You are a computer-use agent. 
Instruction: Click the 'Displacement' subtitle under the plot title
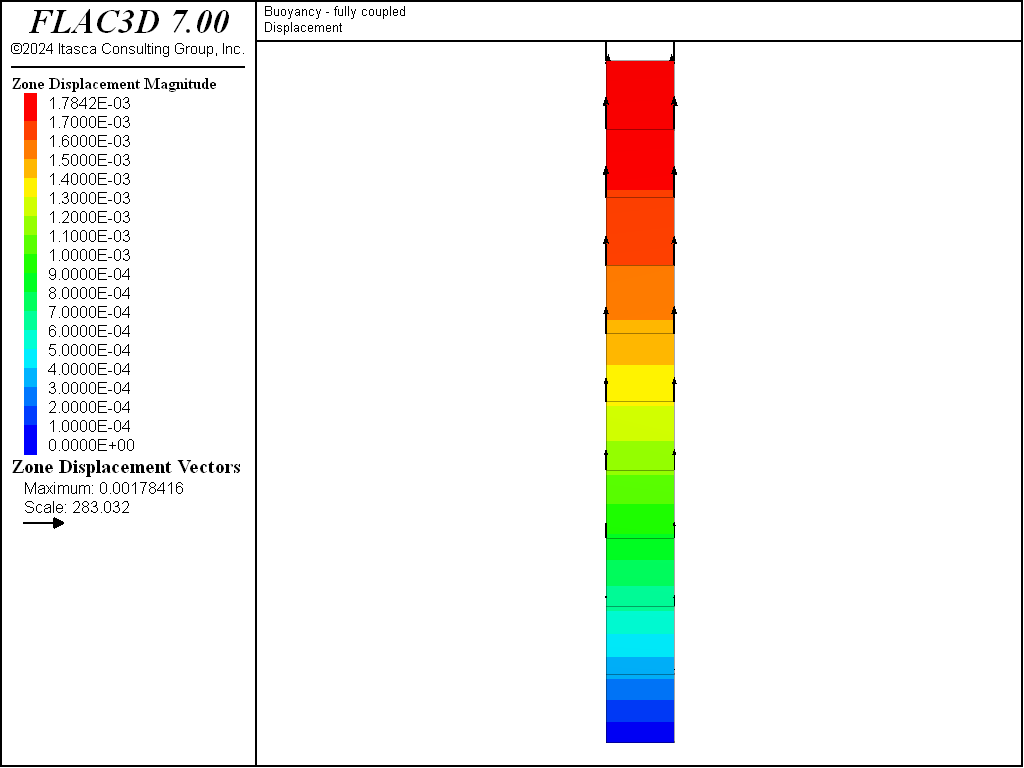[303, 27]
